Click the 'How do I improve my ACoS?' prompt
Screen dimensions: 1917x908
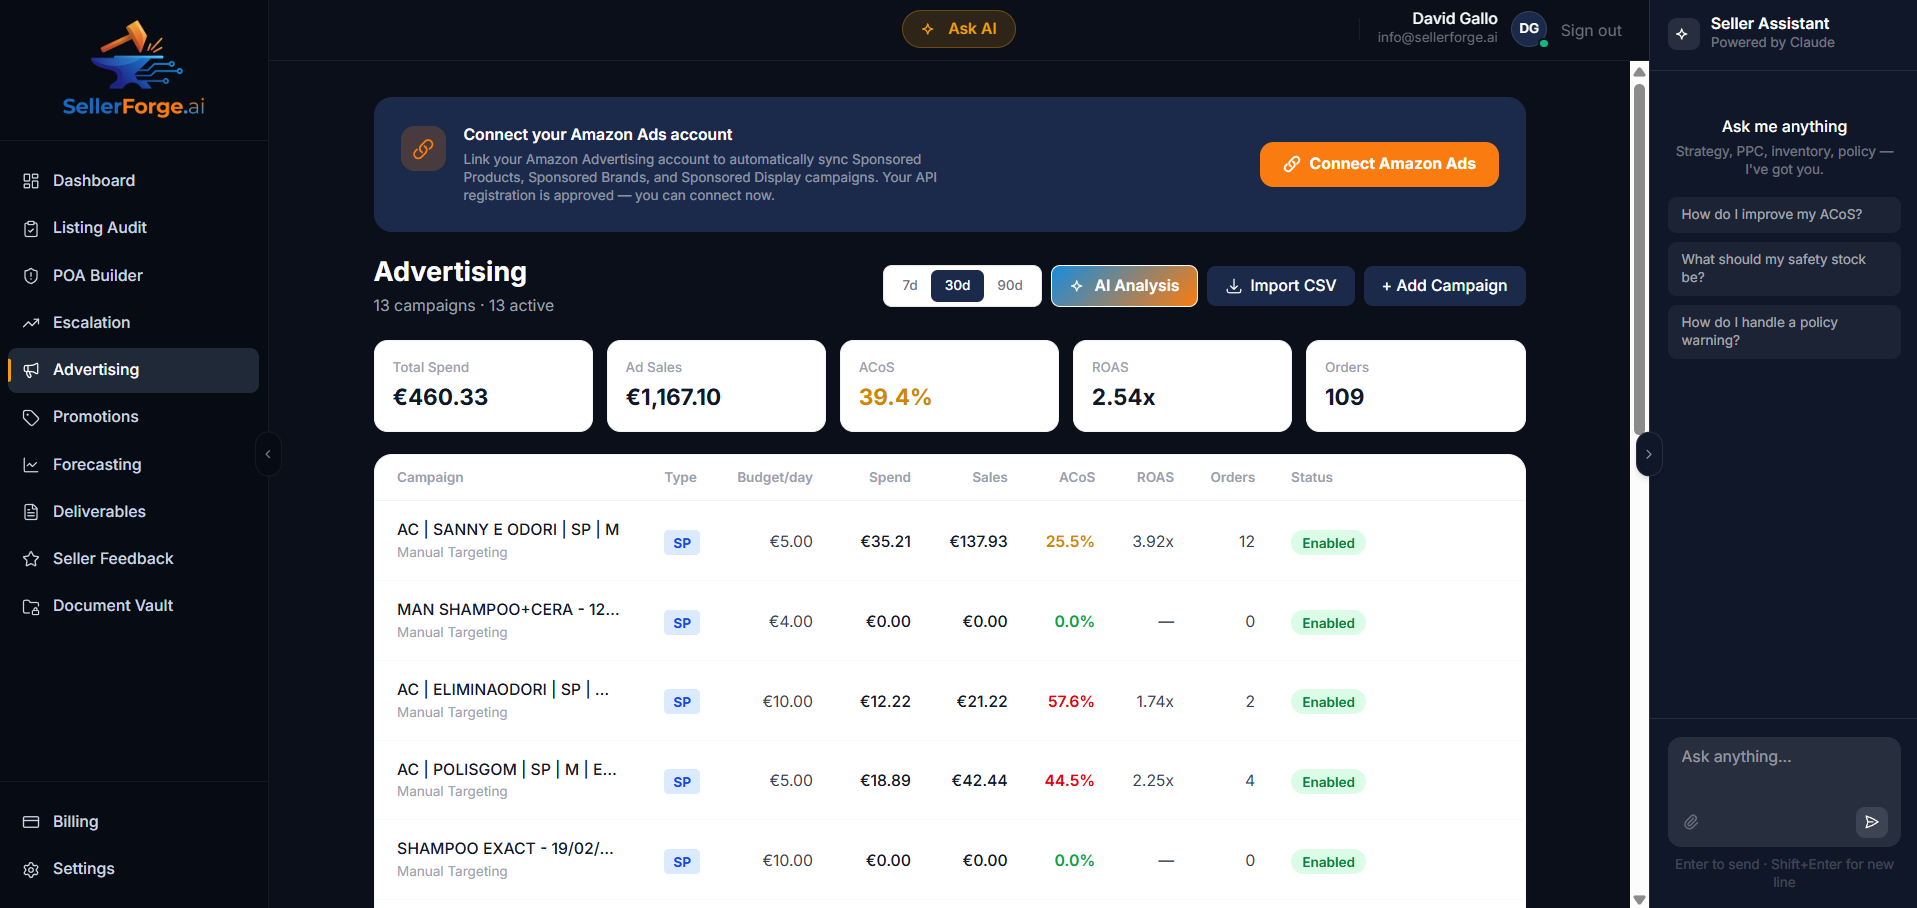1783,215
